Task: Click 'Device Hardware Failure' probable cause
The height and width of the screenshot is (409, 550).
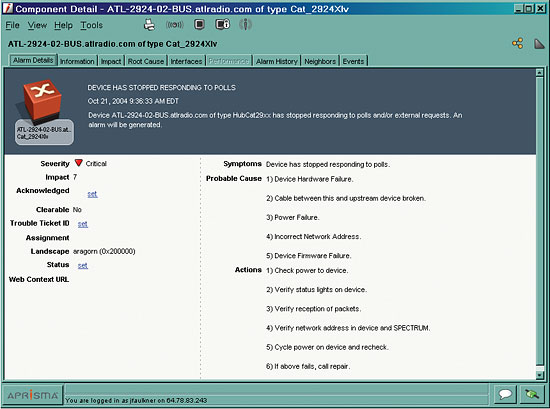Action: click(x=310, y=179)
